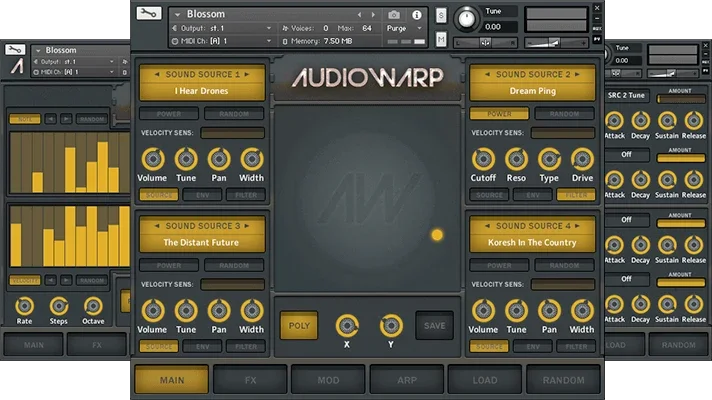The image size is (712, 400).
Task: Click next arrow on Sound Source 1
Action: (x=247, y=74)
